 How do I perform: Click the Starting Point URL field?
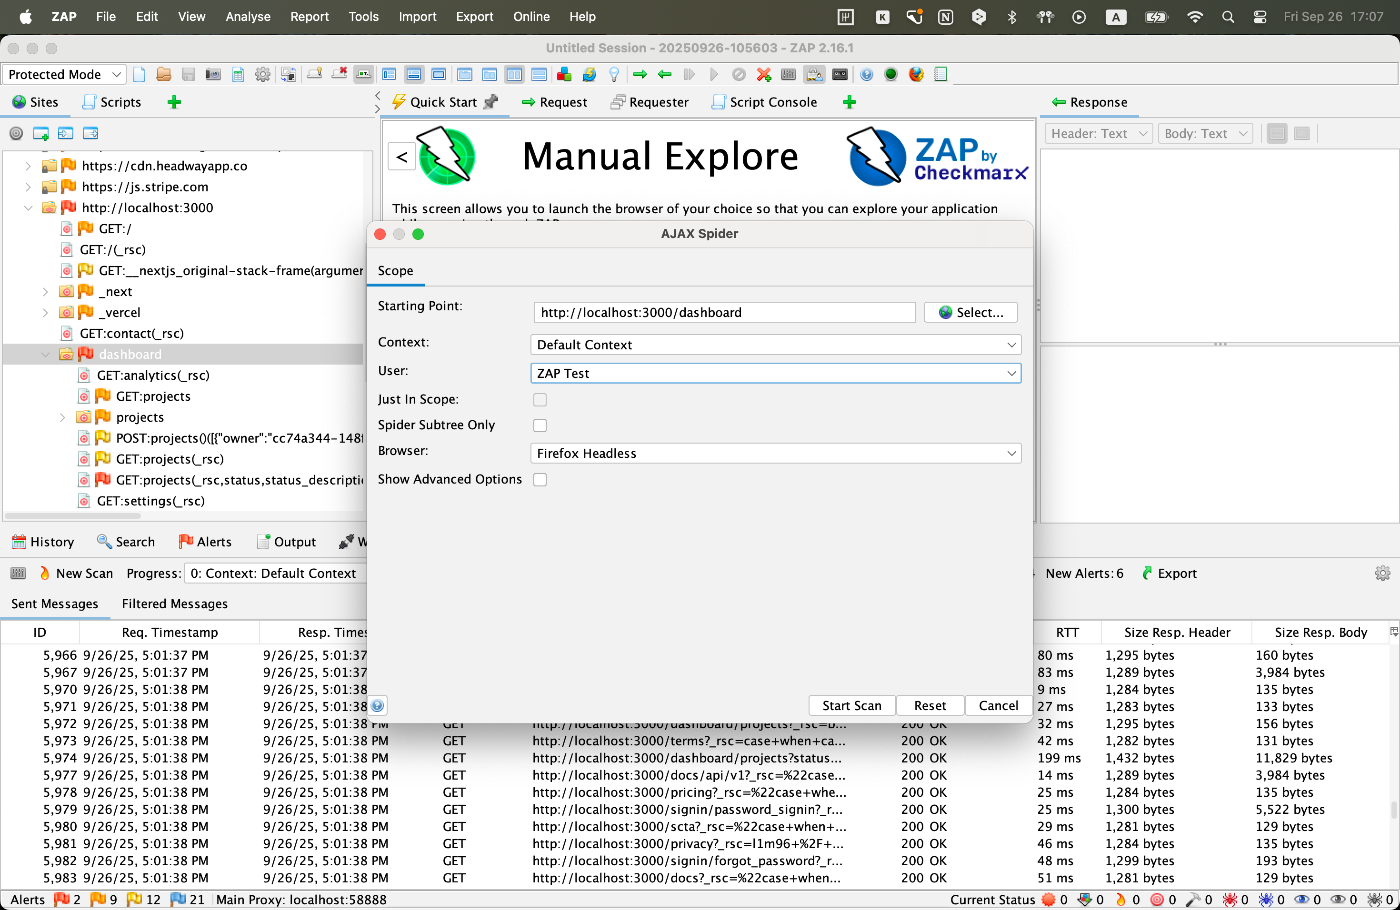[724, 312]
